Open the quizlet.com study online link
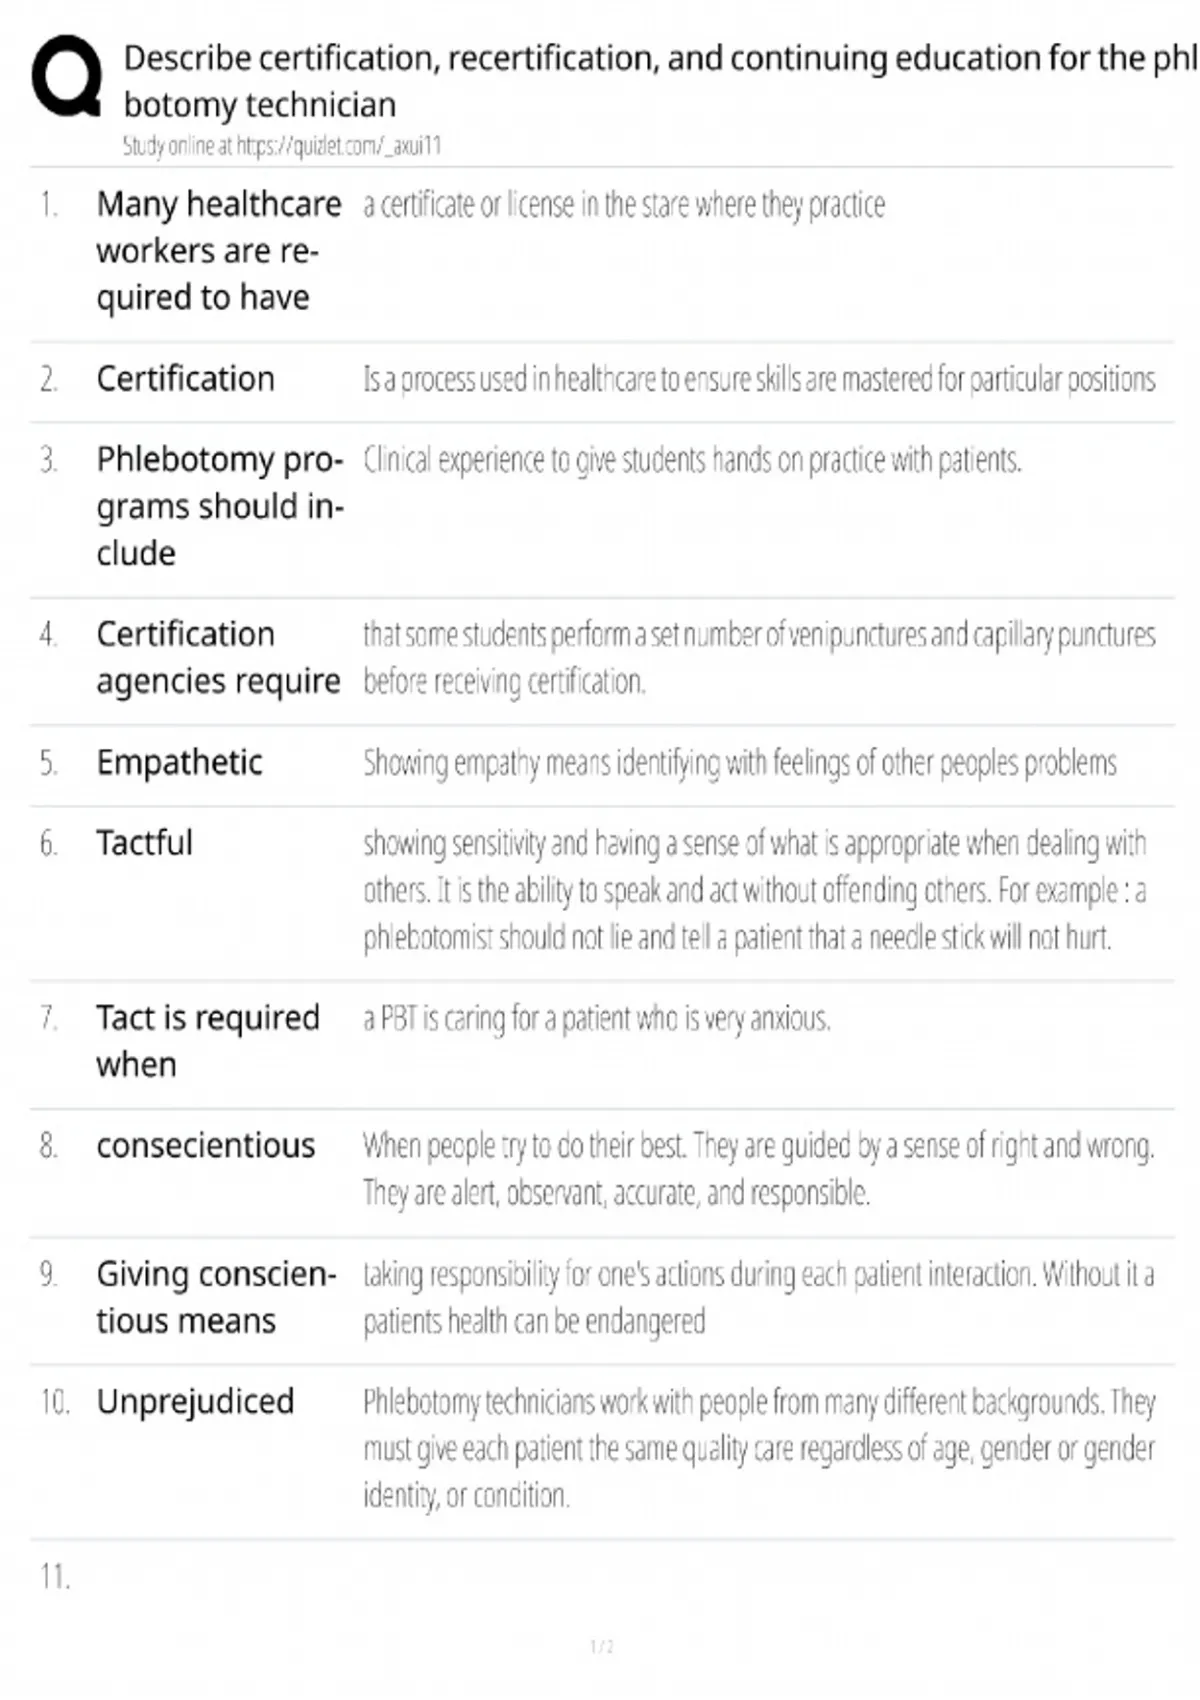This screenshot has width=1200, height=1700. pos(281,146)
